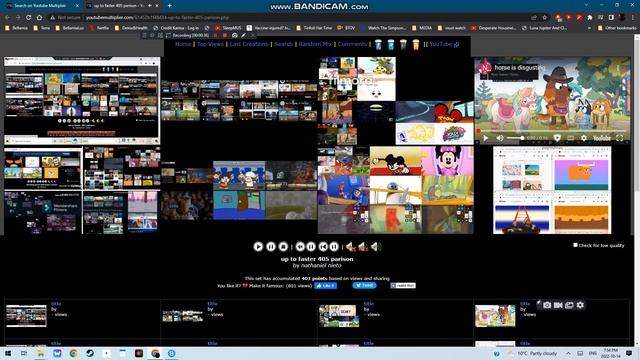
Task: Enable the Check for low quality checkbox
Action: (x=575, y=245)
